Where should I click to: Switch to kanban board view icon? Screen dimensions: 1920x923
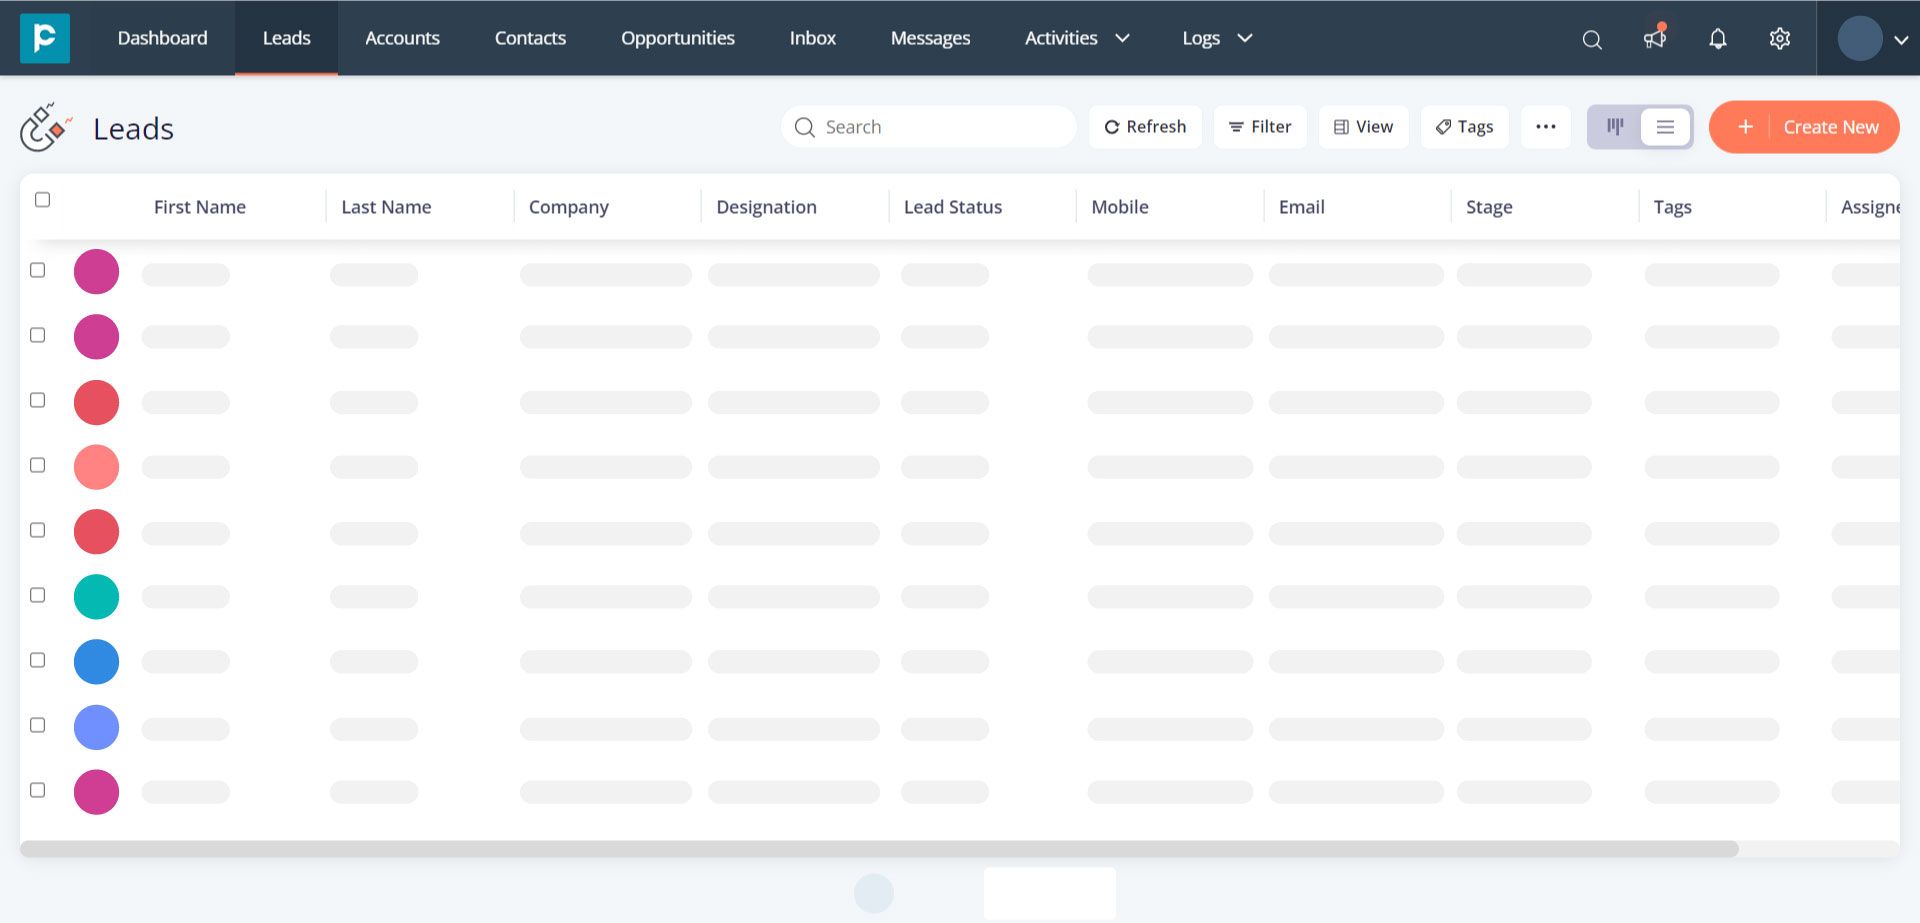1615,127
